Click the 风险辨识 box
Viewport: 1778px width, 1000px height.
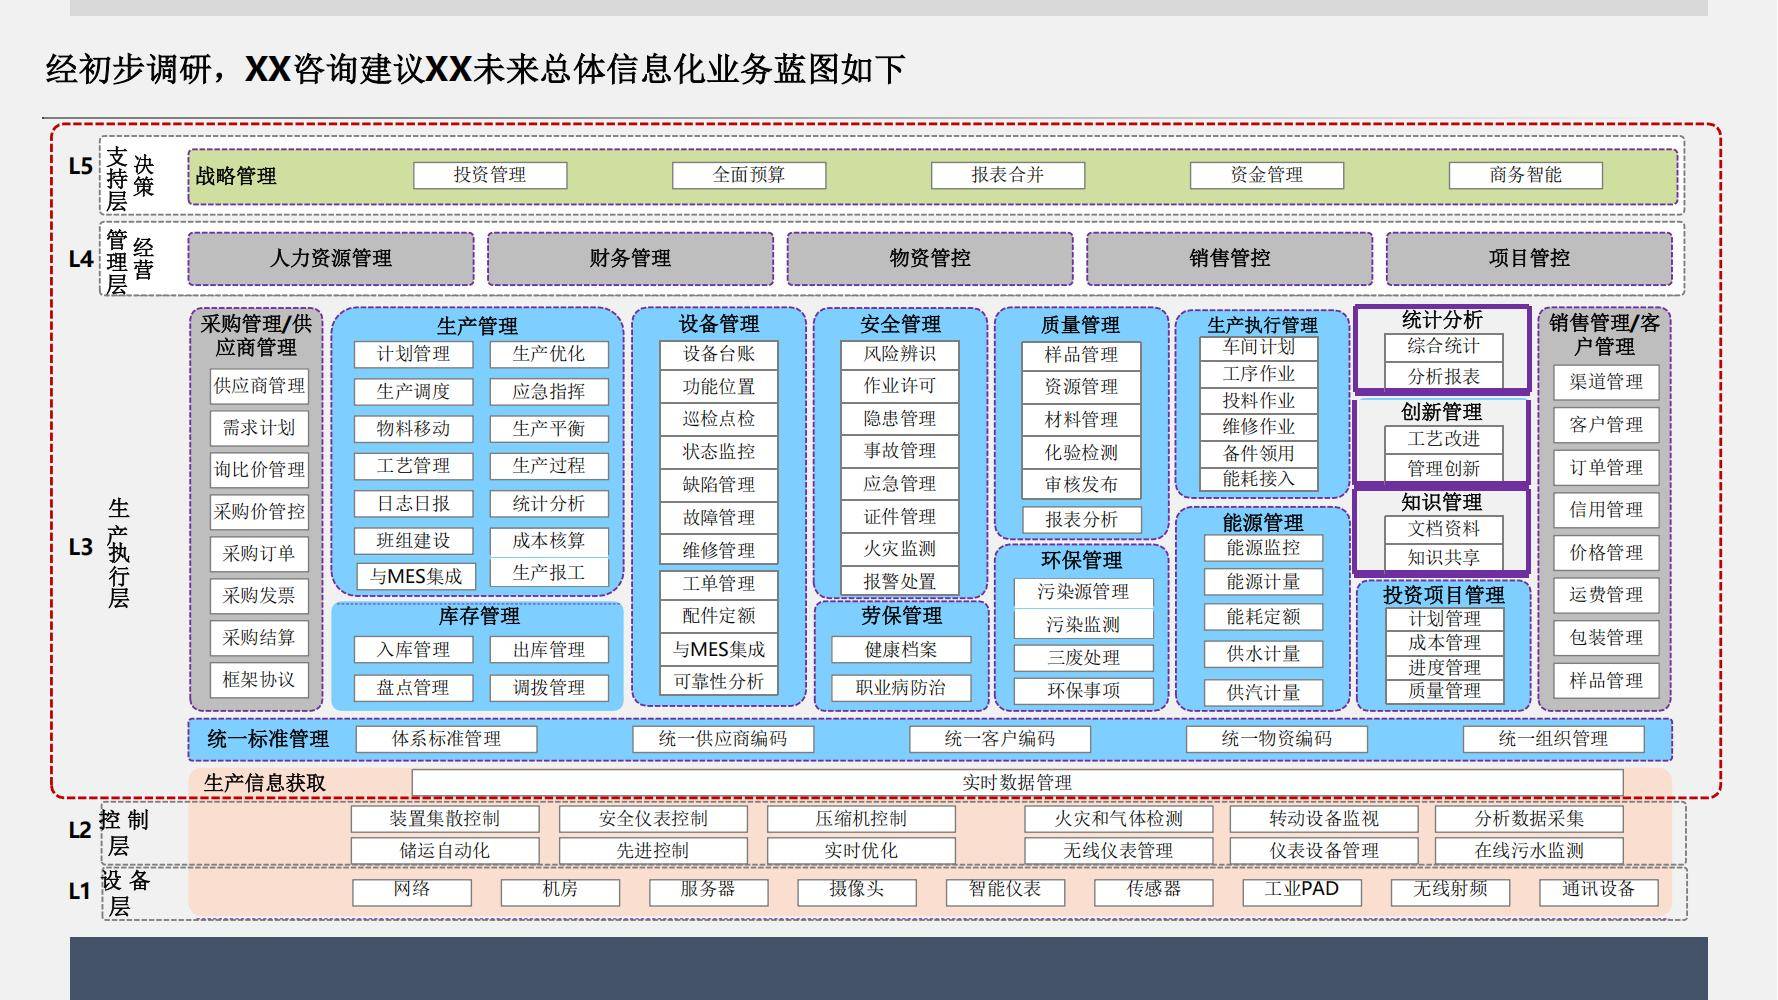900,354
